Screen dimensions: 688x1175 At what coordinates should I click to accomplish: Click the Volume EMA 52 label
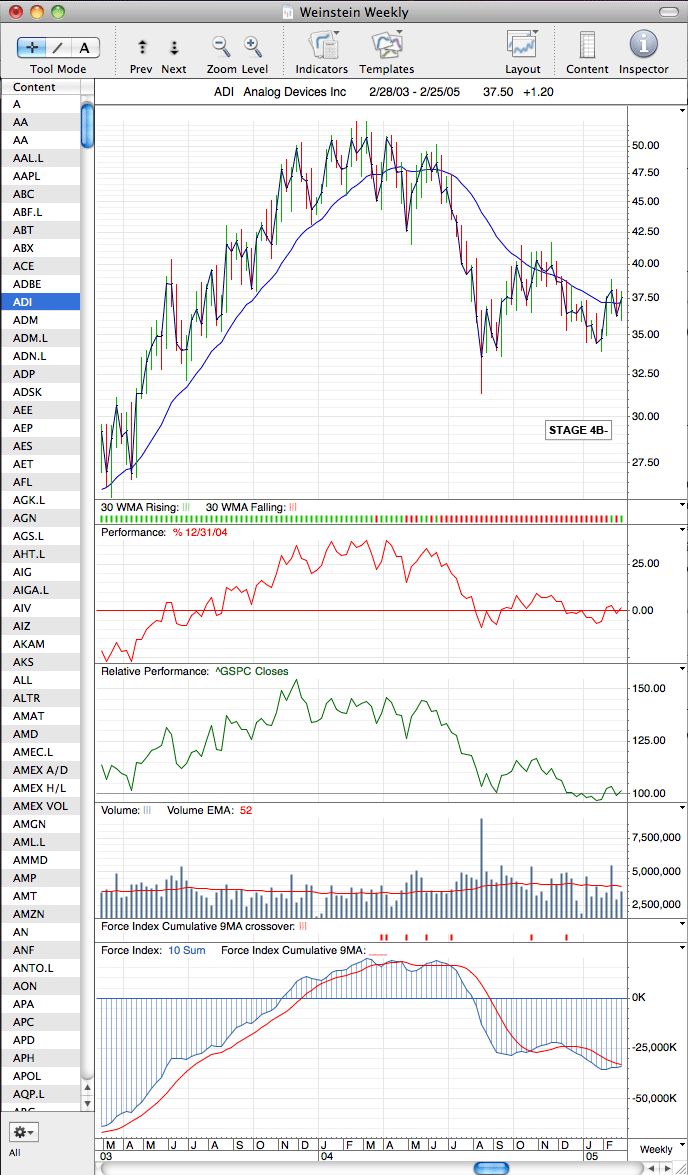pyautogui.click(x=209, y=810)
